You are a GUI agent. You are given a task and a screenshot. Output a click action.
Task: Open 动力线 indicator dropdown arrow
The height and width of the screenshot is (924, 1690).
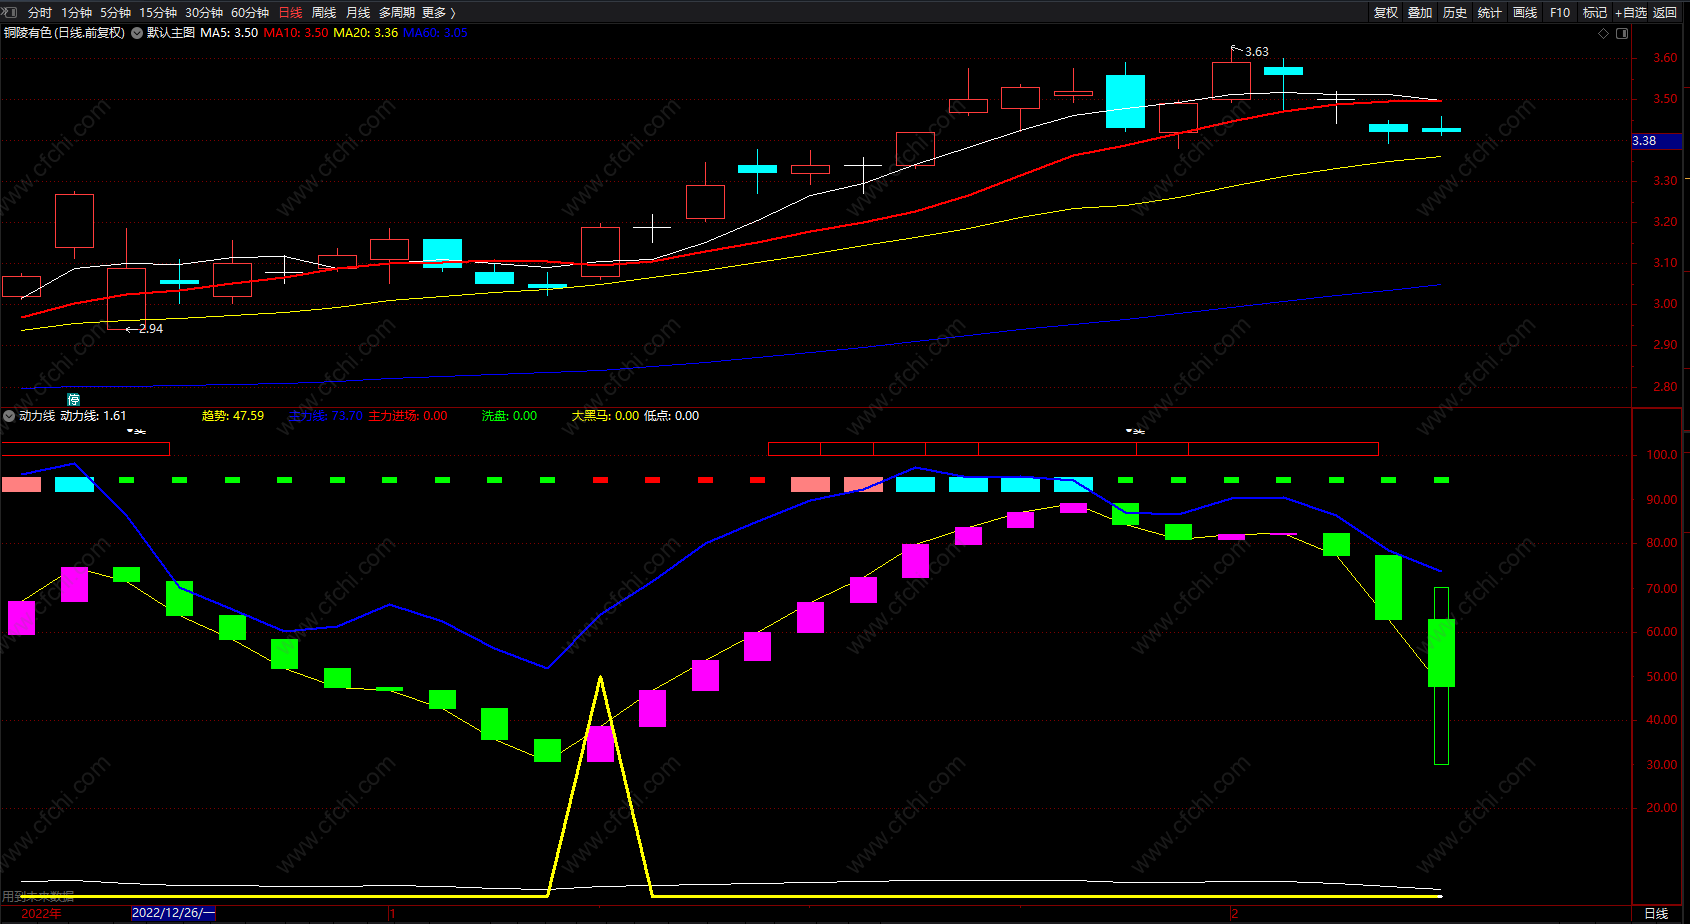9,416
